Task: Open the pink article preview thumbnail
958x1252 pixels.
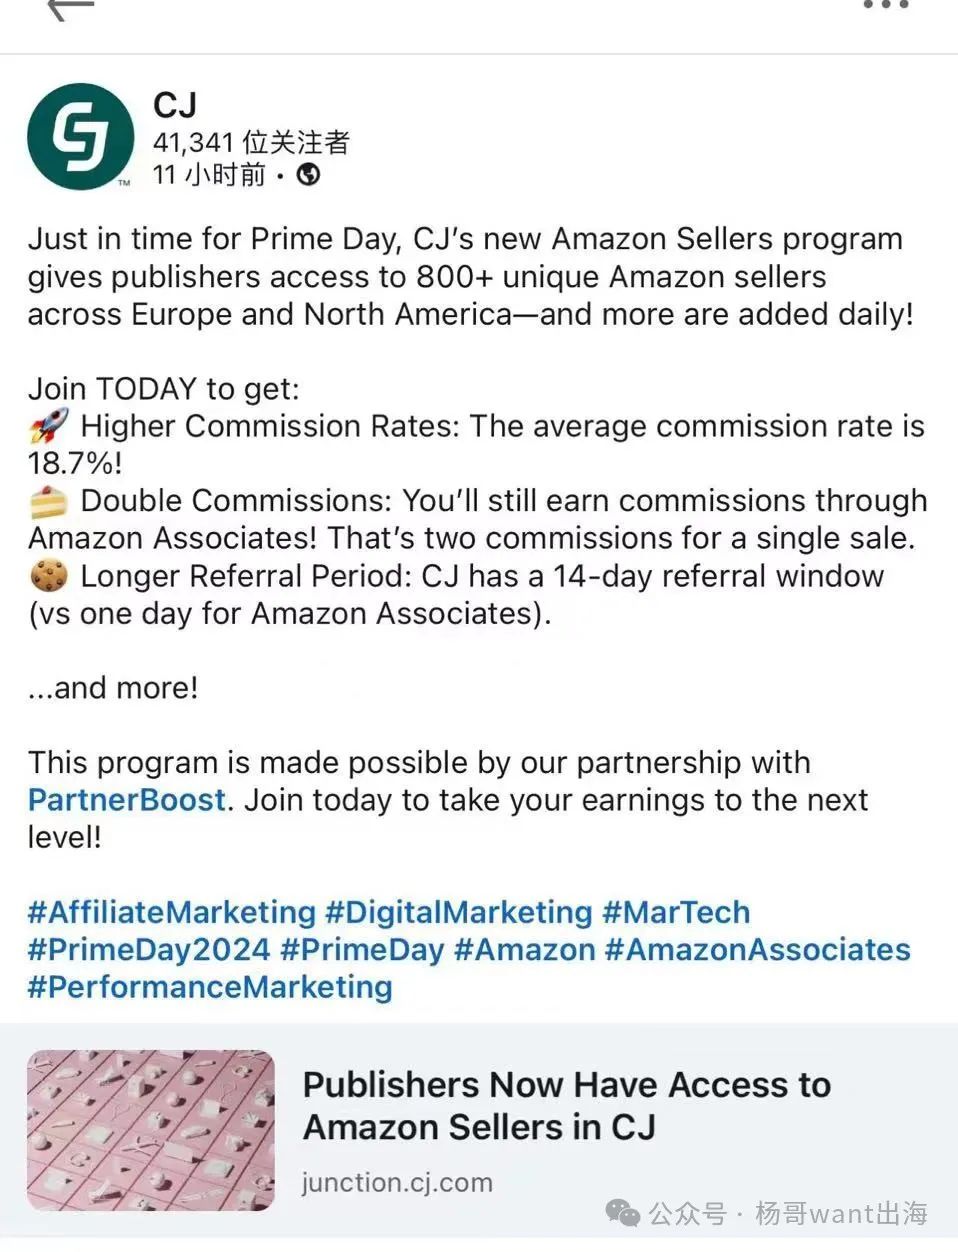Action: click(151, 1129)
